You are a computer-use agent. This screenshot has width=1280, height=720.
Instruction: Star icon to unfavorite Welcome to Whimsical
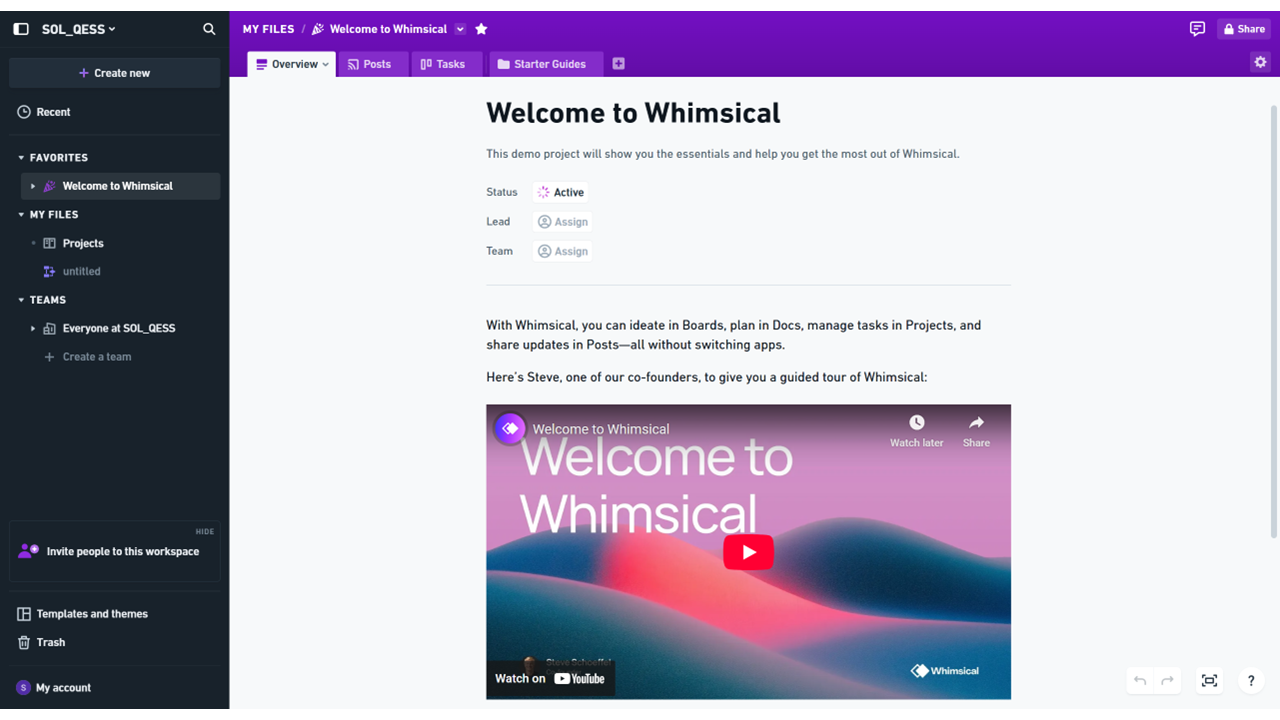pyautogui.click(x=481, y=29)
